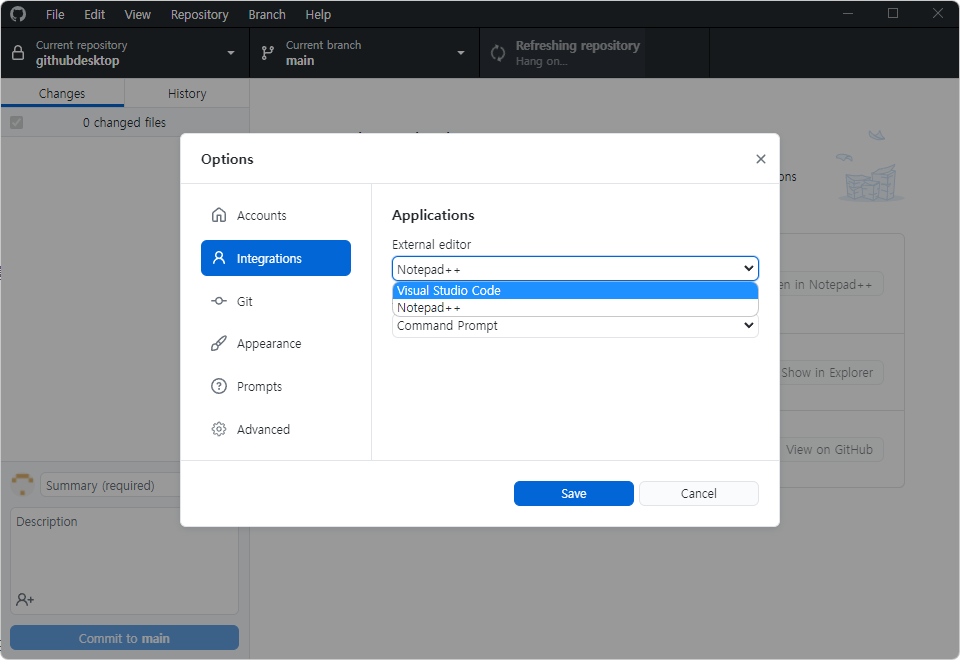
Task: Click the Advanced gear icon
Action: click(x=218, y=429)
